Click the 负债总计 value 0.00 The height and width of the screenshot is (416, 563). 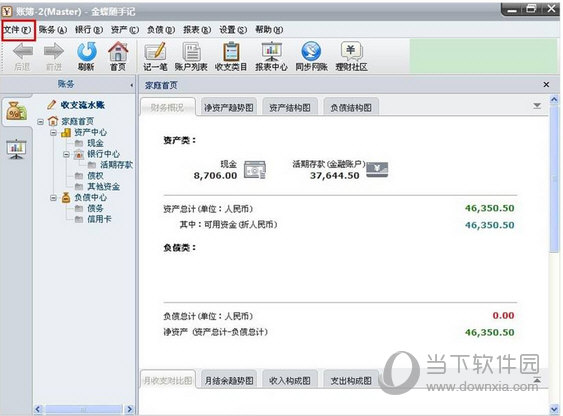(x=503, y=315)
